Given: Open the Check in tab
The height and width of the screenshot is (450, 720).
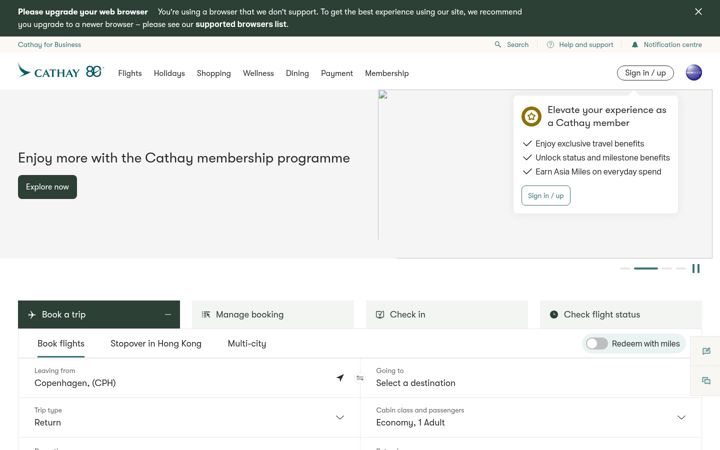Looking at the screenshot, I should 447,315.
